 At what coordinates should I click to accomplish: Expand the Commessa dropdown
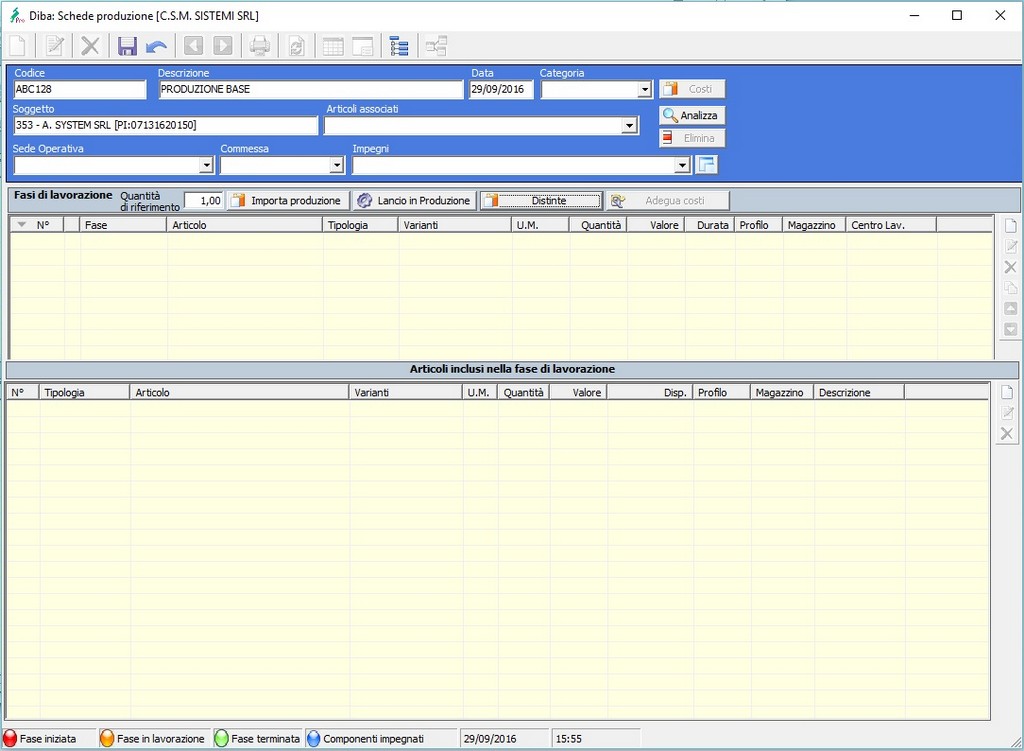336,165
